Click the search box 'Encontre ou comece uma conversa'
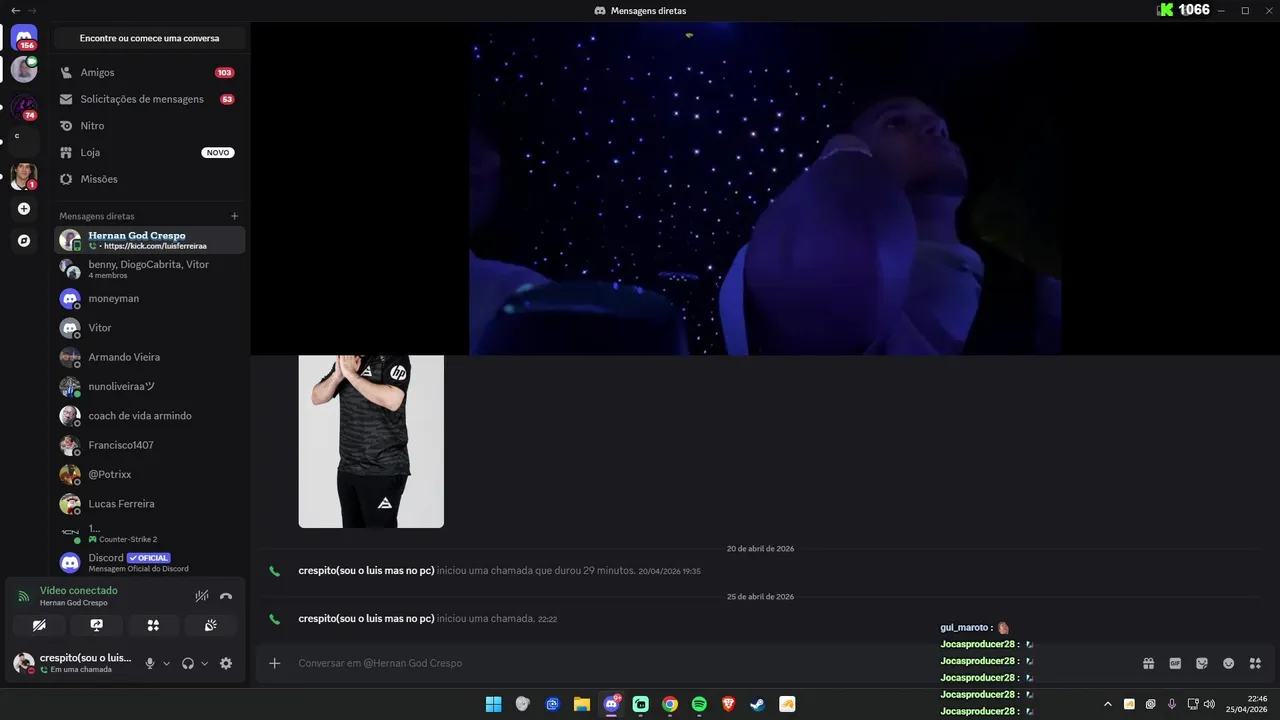Screen dimensions: 1280x720 [149, 38]
